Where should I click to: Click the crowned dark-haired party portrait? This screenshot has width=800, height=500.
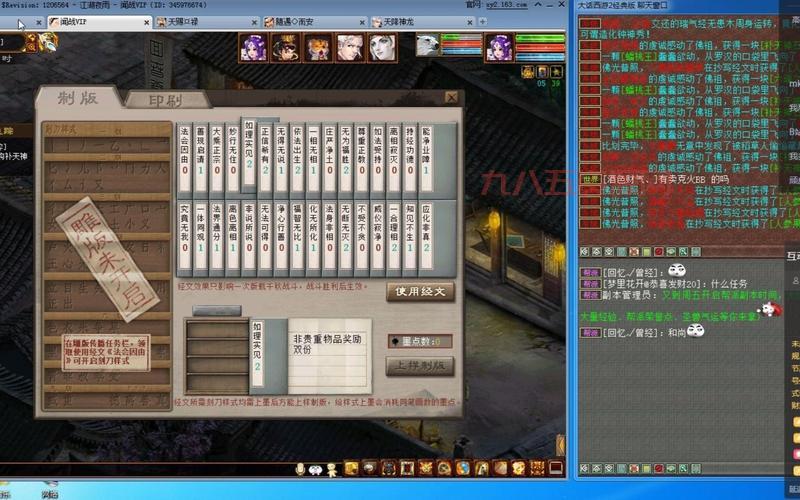[286, 48]
